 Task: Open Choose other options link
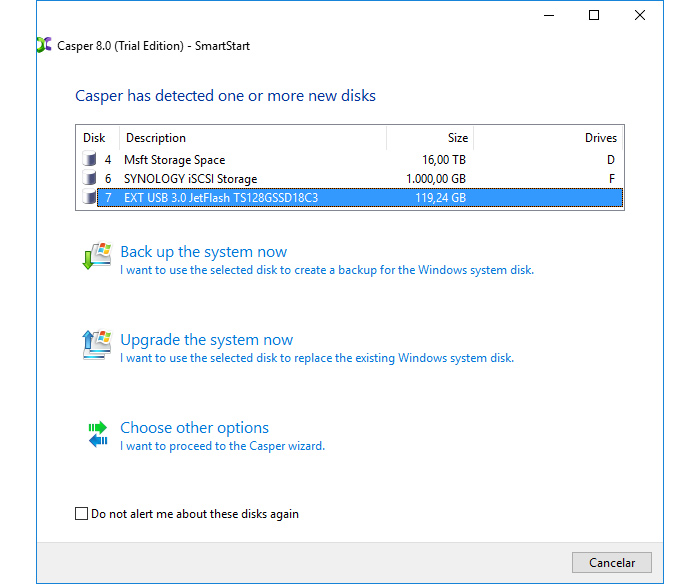(x=194, y=428)
